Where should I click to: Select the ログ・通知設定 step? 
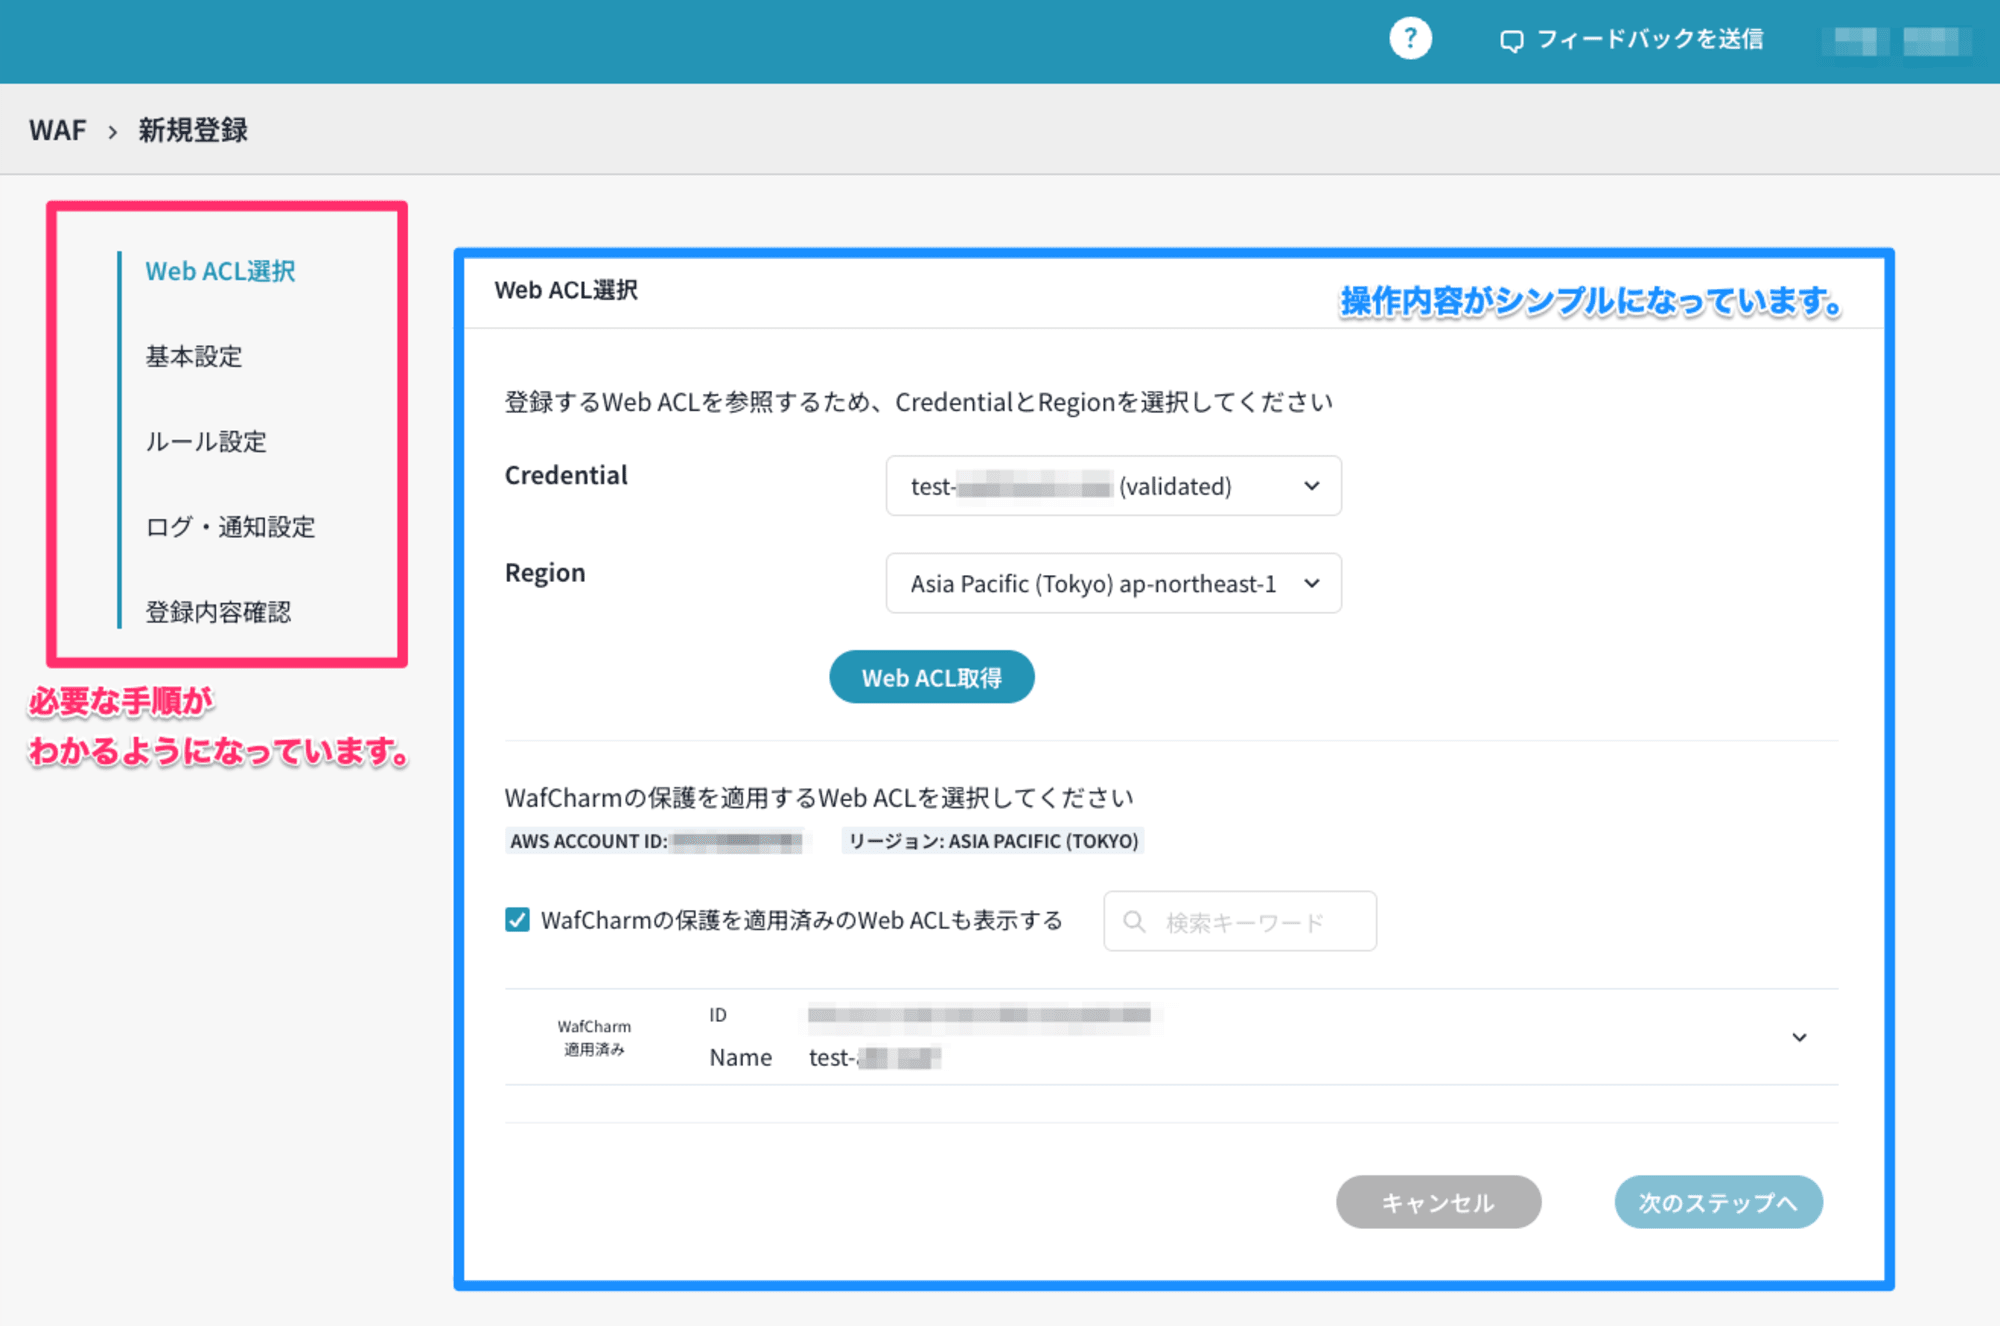pyautogui.click(x=230, y=527)
